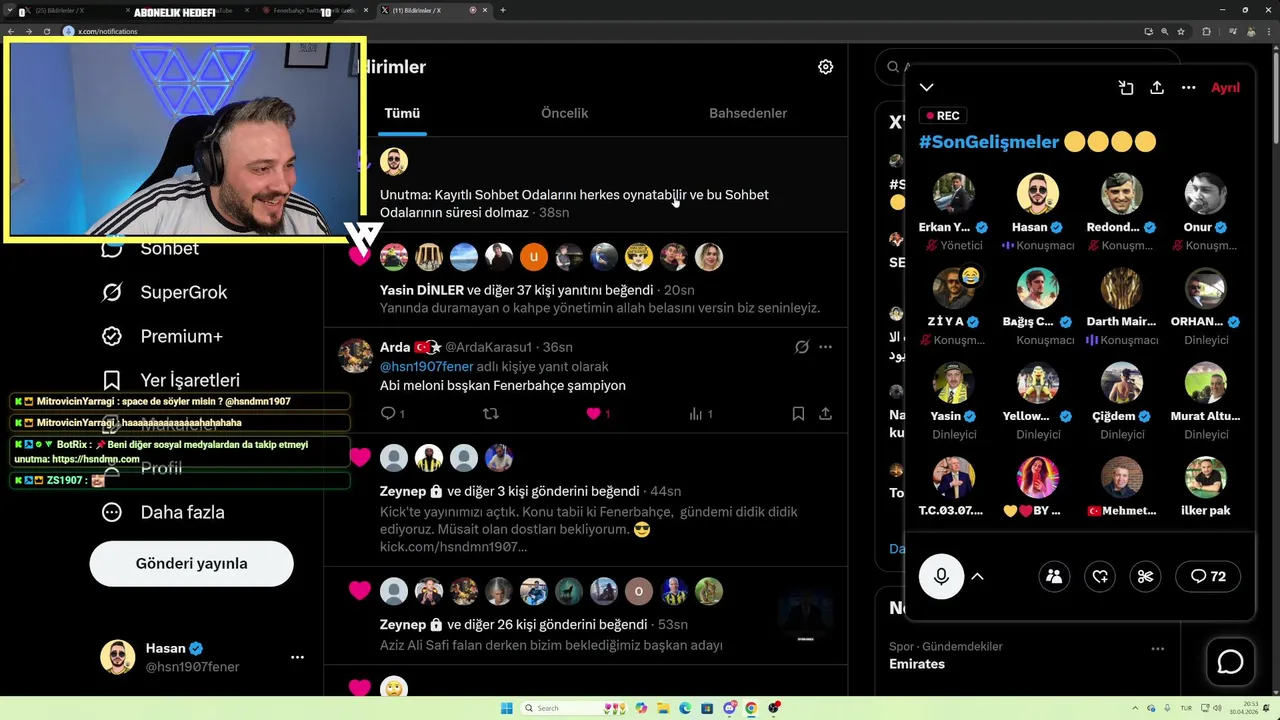Open SuperGrok in left sidebar

pyautogui.click(x=164, y=292)
